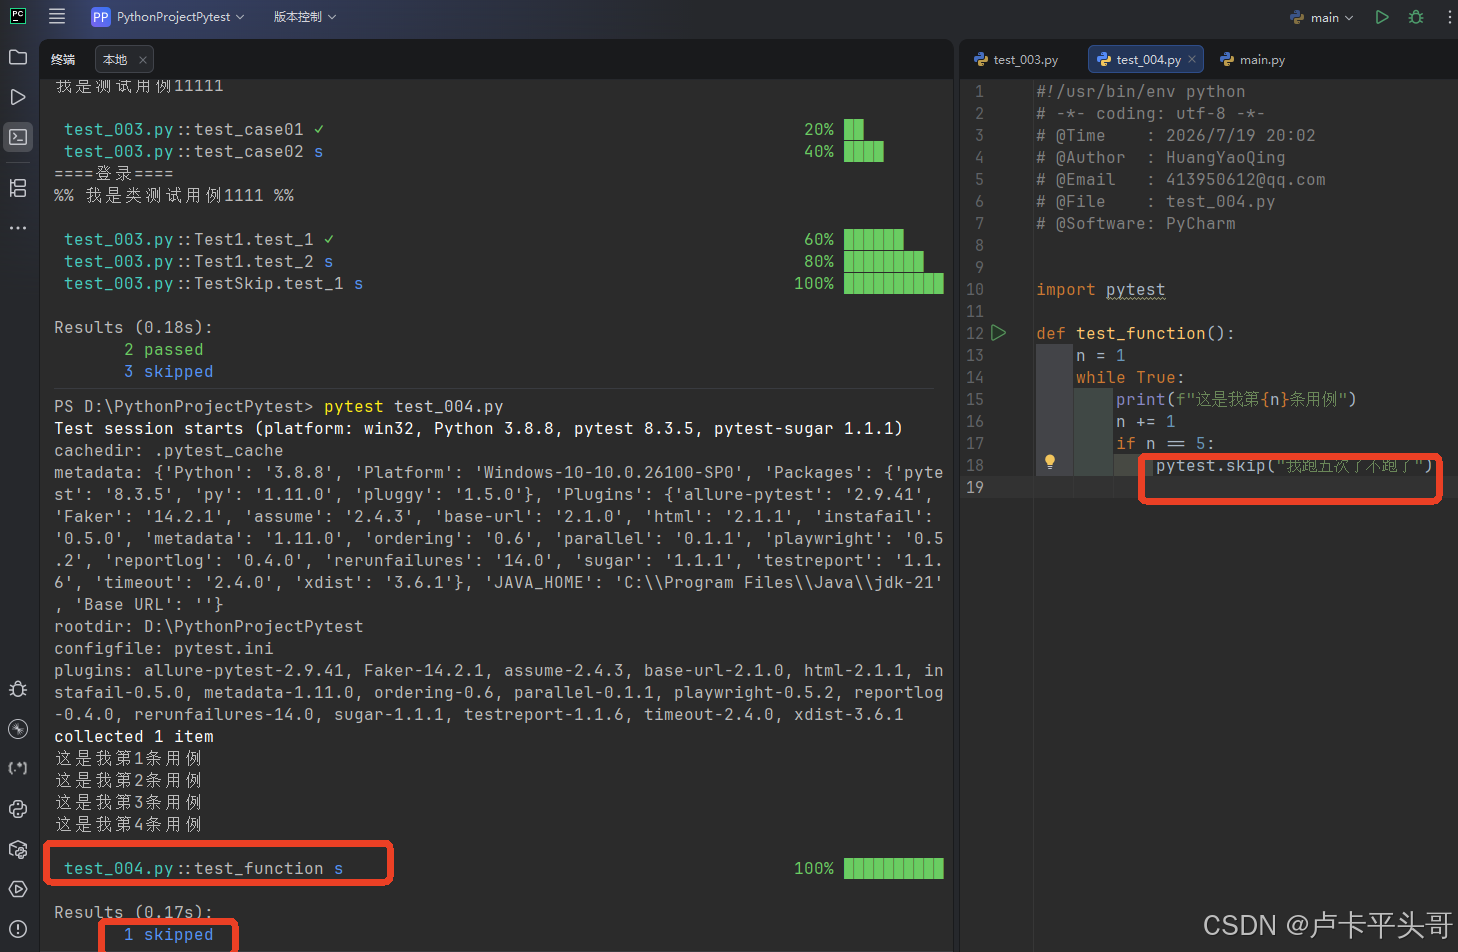The height and width of the screenshot is (952, 1458).
Task: Open the 版本控制 dropdown
Action: pyautogui.click(x=305, y=17)
